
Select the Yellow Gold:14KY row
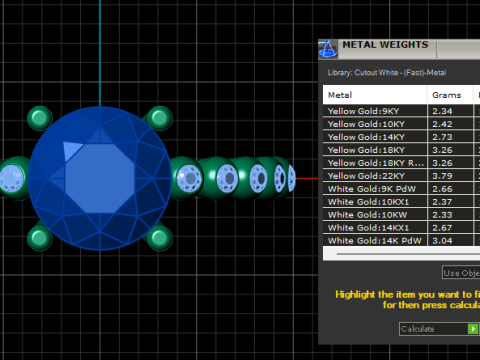point(401,137)
